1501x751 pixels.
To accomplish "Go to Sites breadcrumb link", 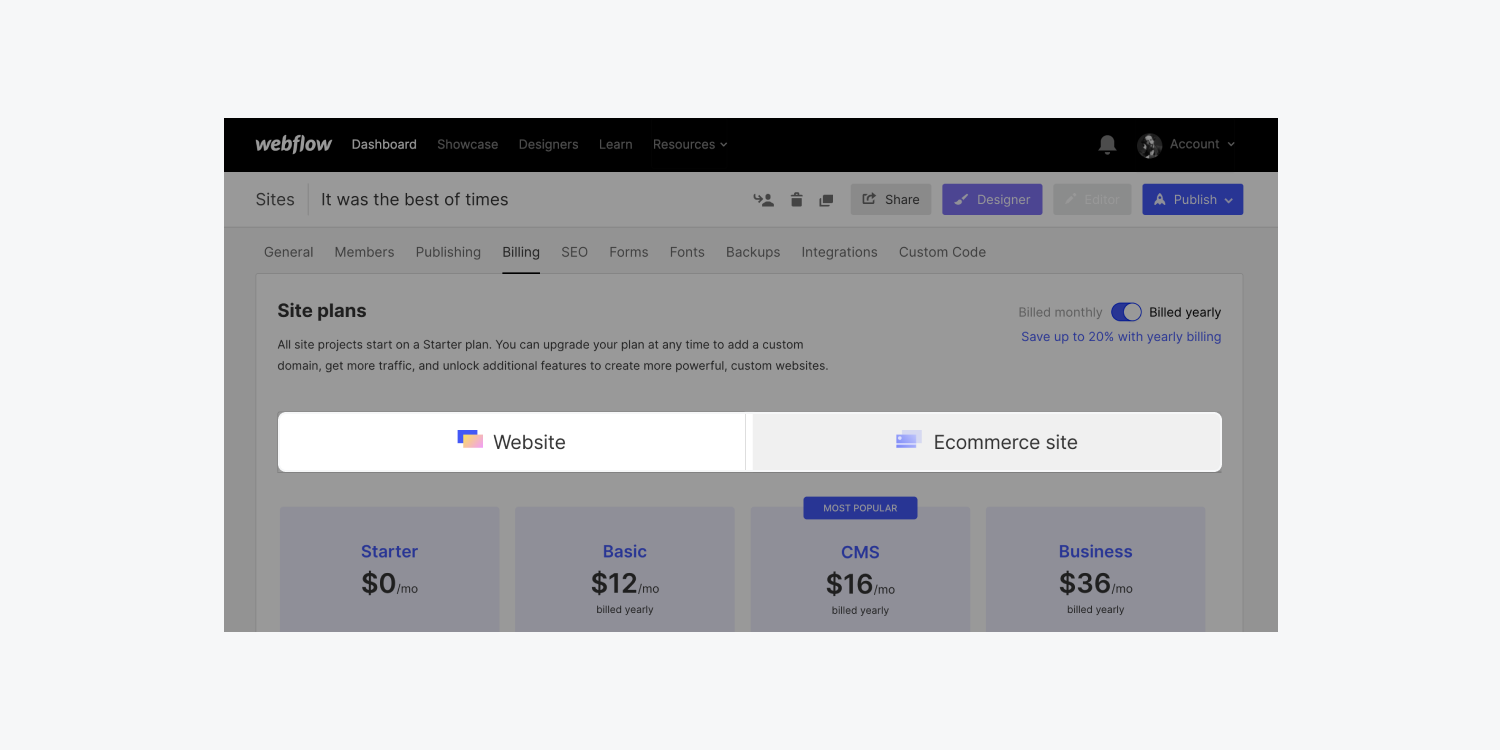I will click(x=275, y=199).
